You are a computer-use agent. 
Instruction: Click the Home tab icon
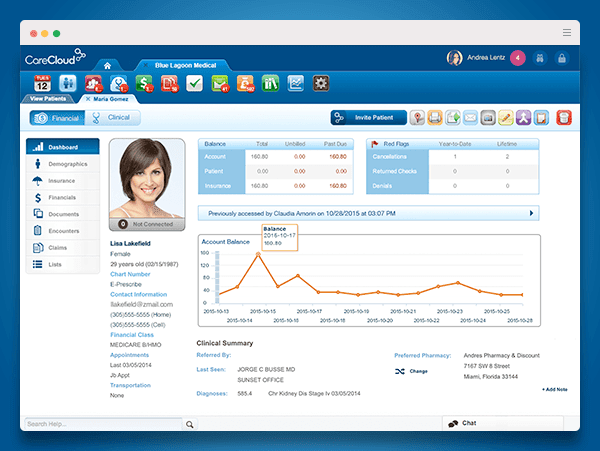point(108,65)
